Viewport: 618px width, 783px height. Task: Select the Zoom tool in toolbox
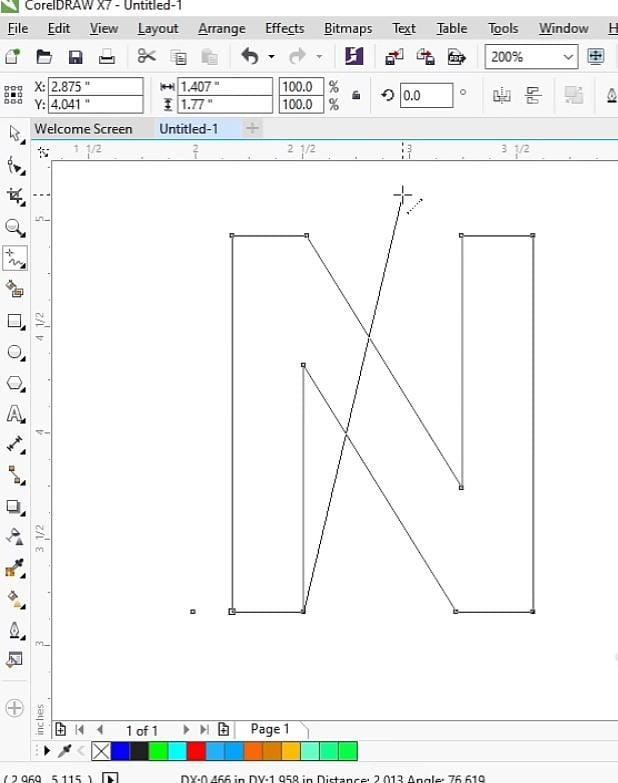[15, 228]
